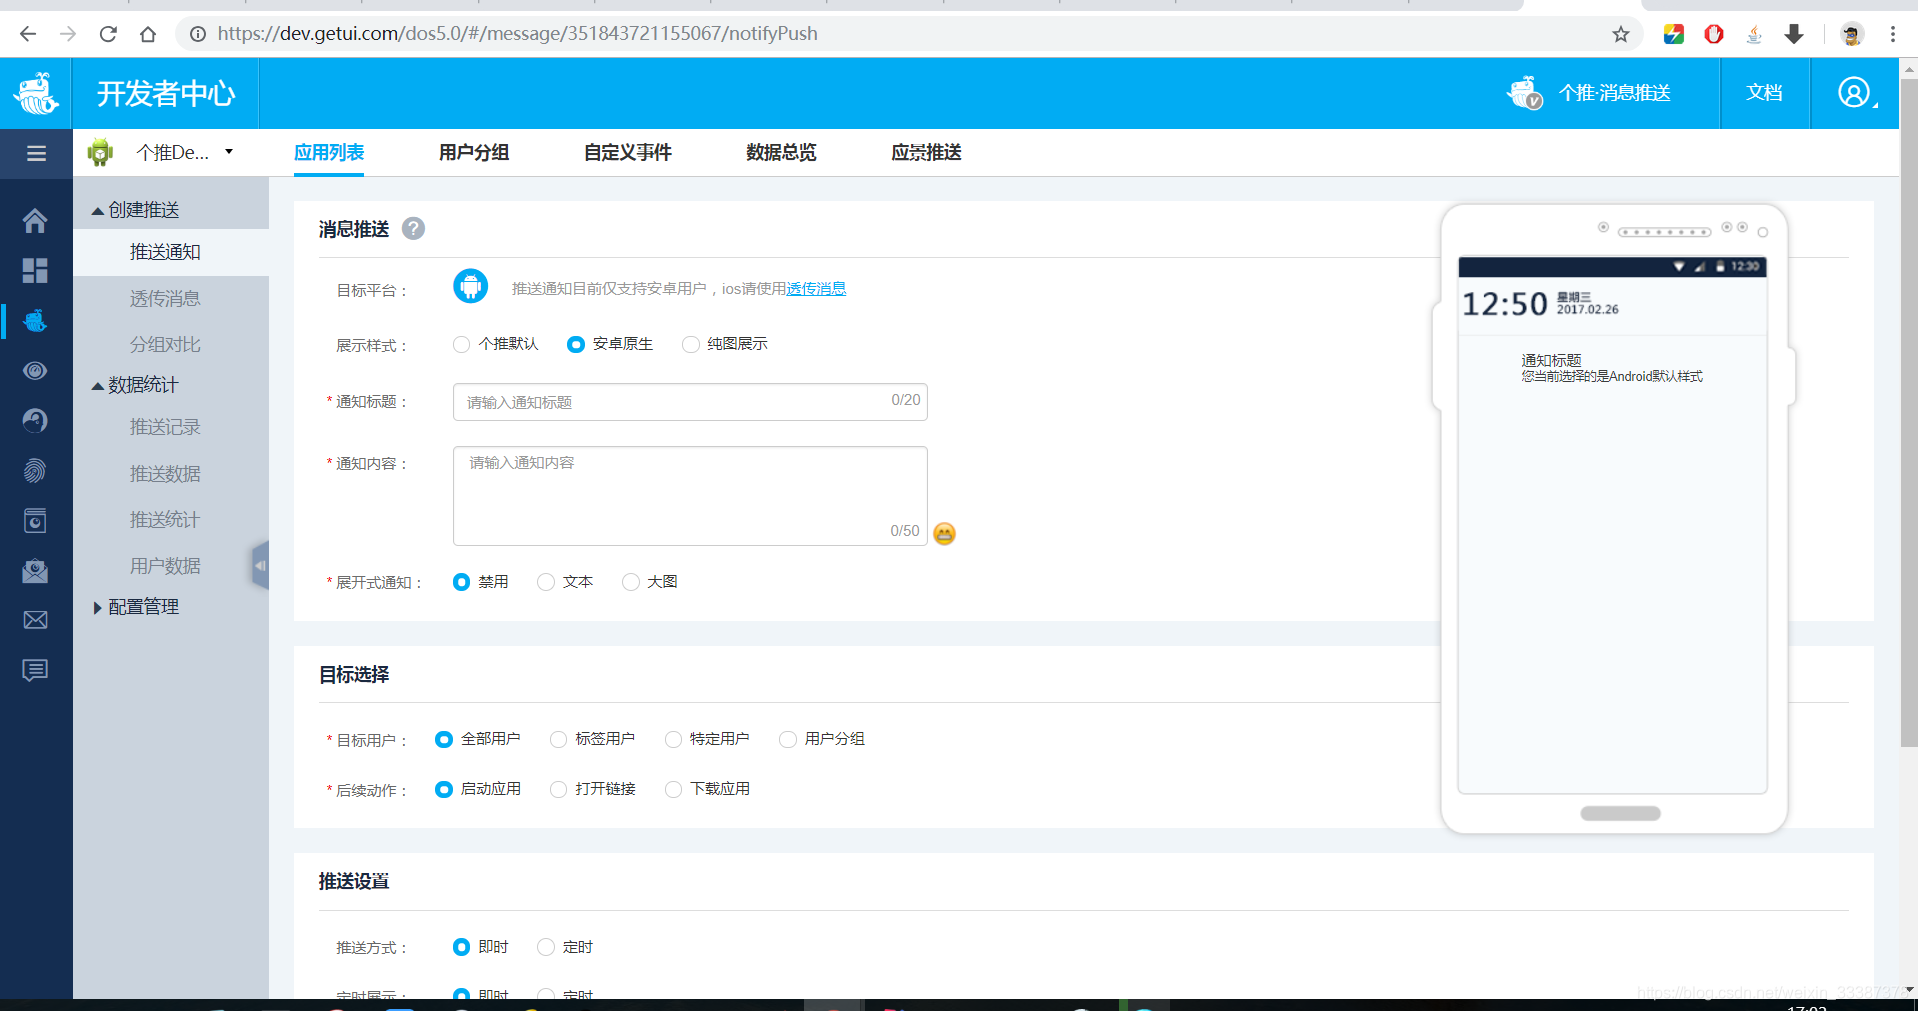Toggle the hamburger sidebar menu

36,153
